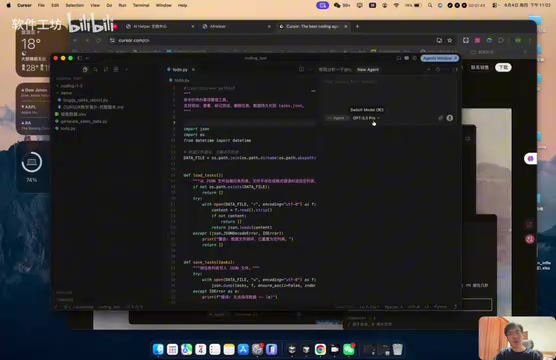The width and height of the screenshot is (556, 360).
Task: Click the white download button on Cursor website
Action: click(x=503, y=67)
